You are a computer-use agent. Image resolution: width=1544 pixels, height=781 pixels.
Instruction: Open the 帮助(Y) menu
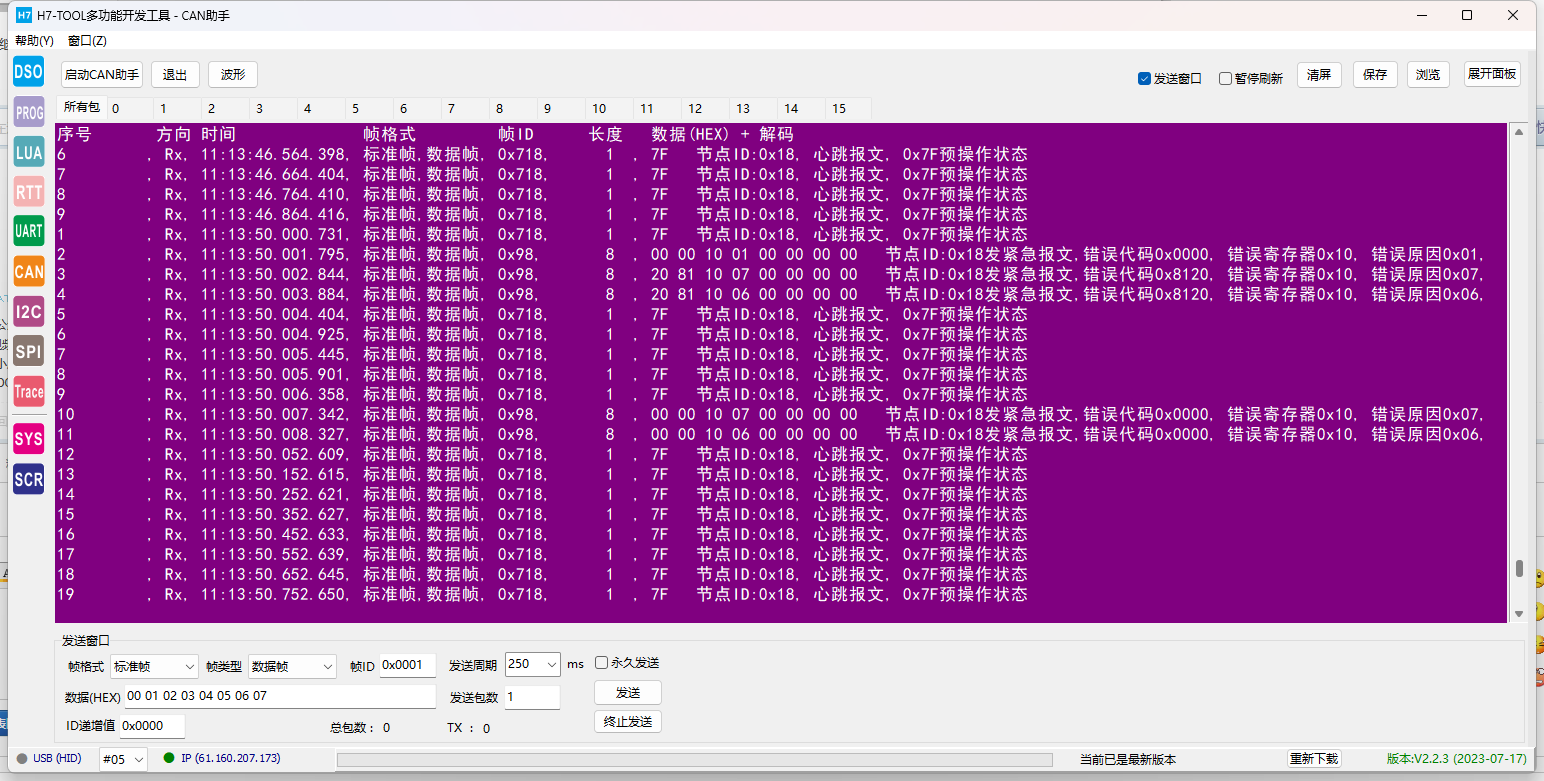pyautogui.click(x=35, y=41)
